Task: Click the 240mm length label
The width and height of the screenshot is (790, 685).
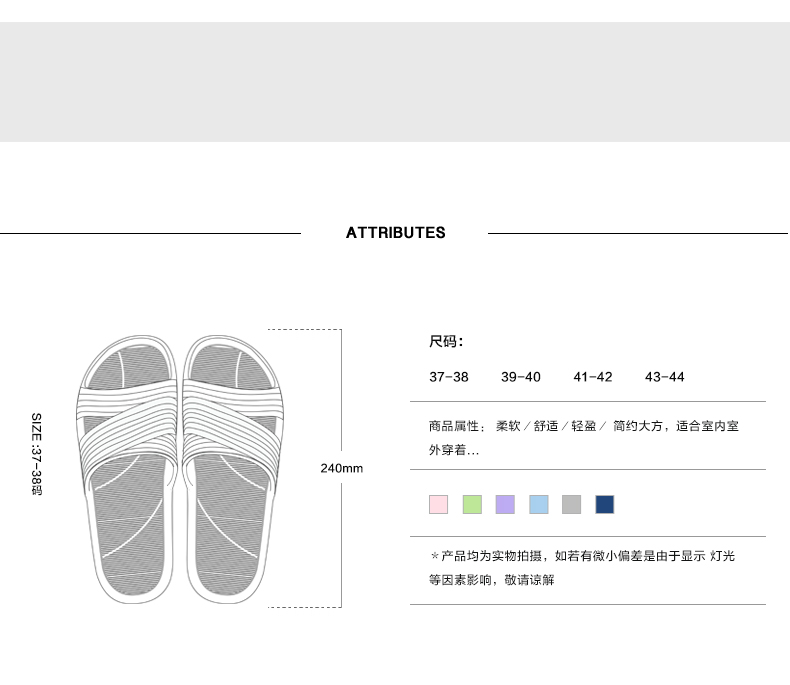Action: pos(342,468)
